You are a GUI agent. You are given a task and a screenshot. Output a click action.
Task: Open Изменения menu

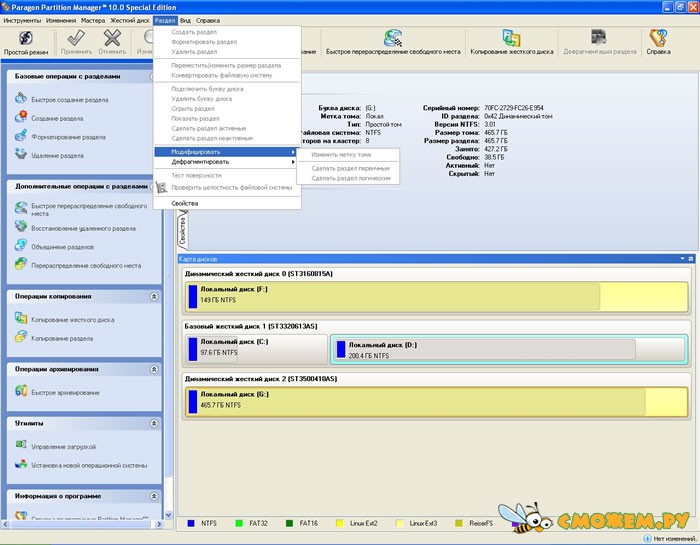(61, 21)
